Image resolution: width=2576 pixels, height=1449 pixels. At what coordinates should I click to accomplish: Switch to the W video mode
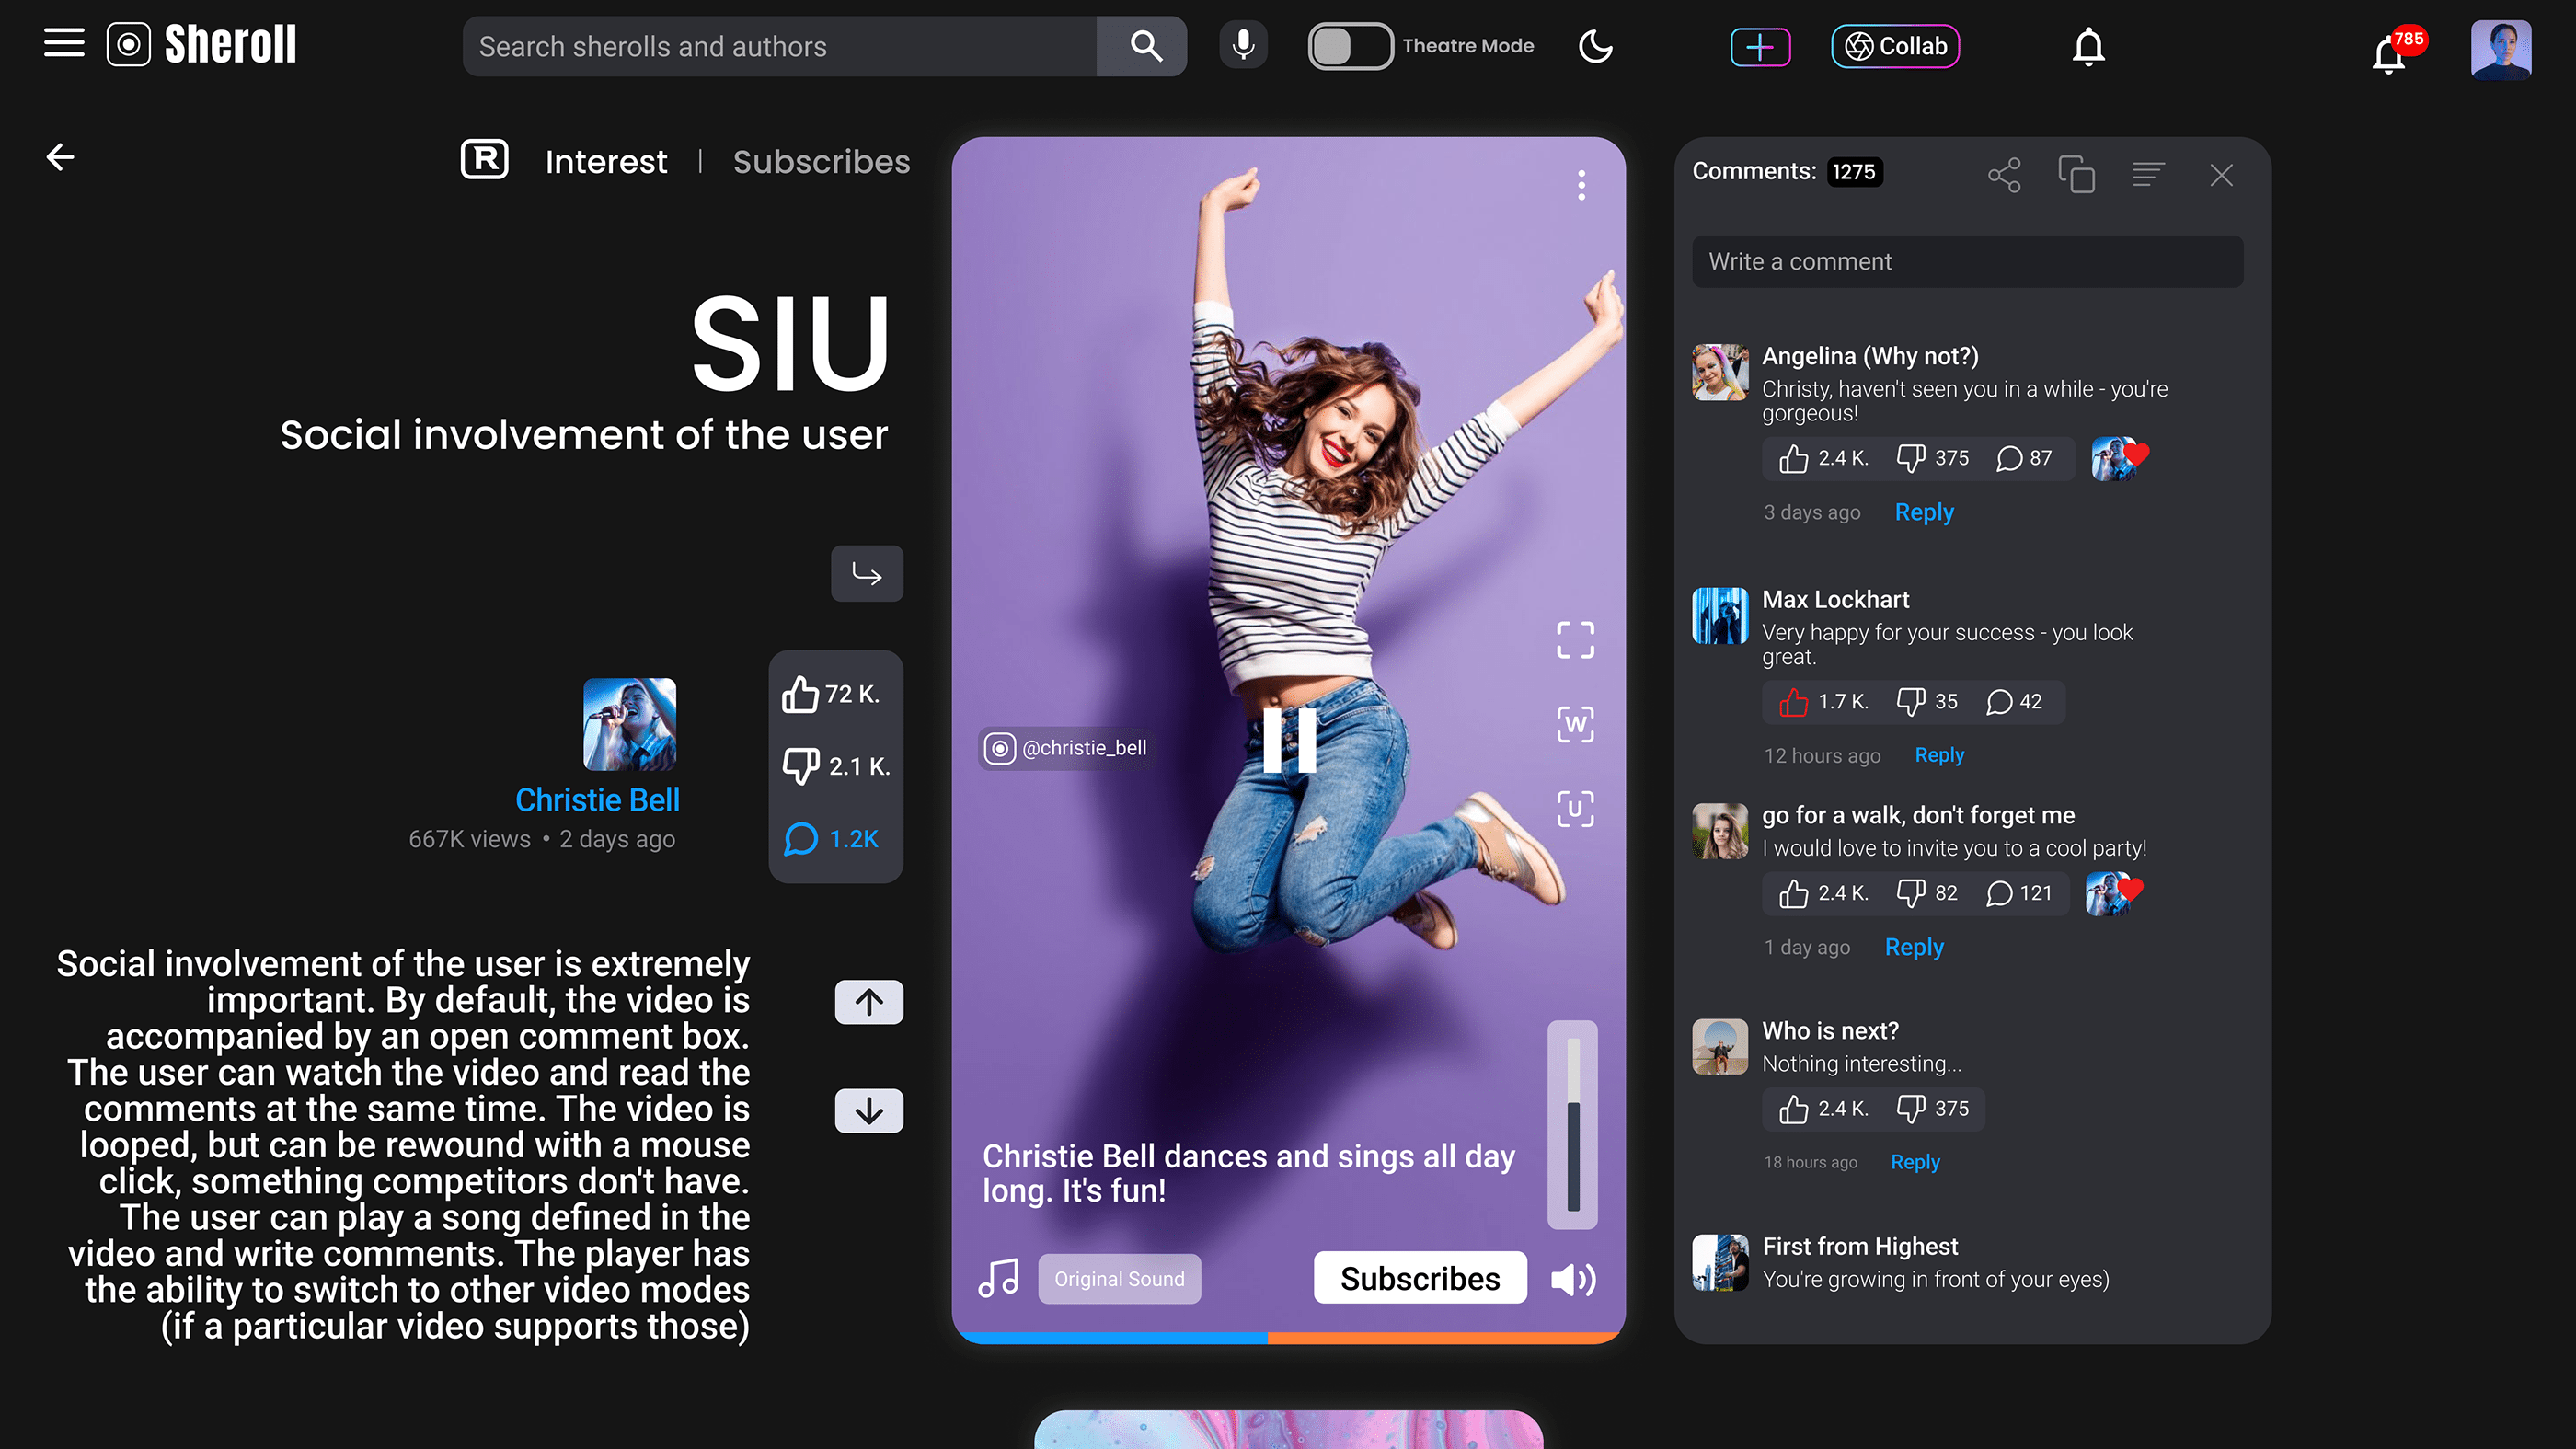tap(1575, 724)
